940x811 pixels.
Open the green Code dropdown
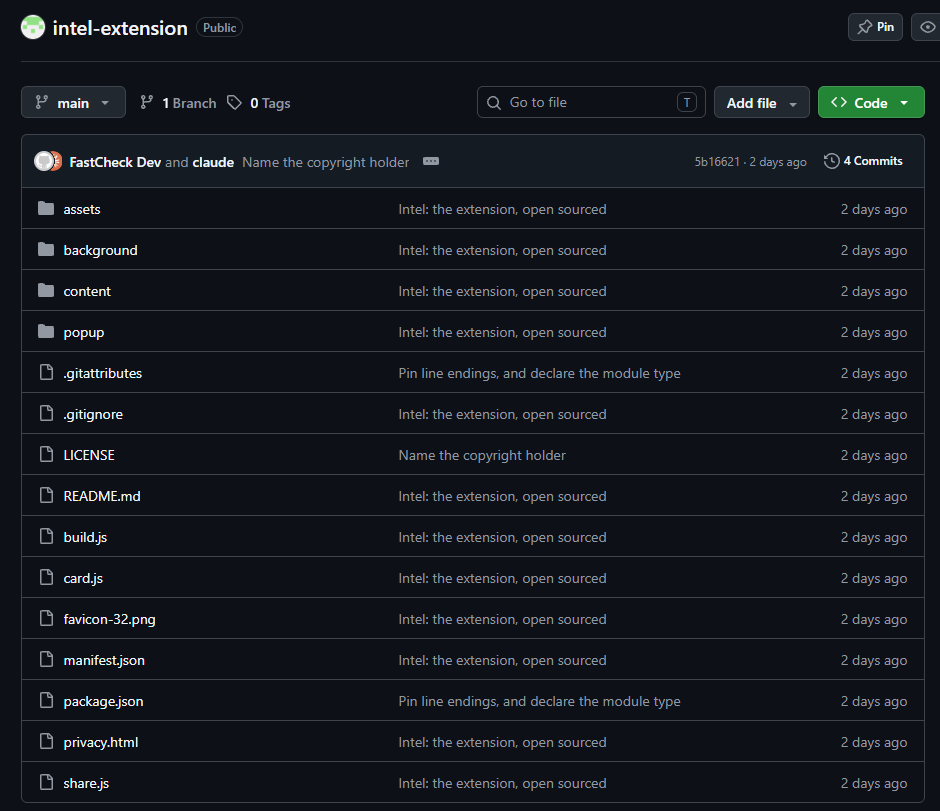click(x=871, y=102)
